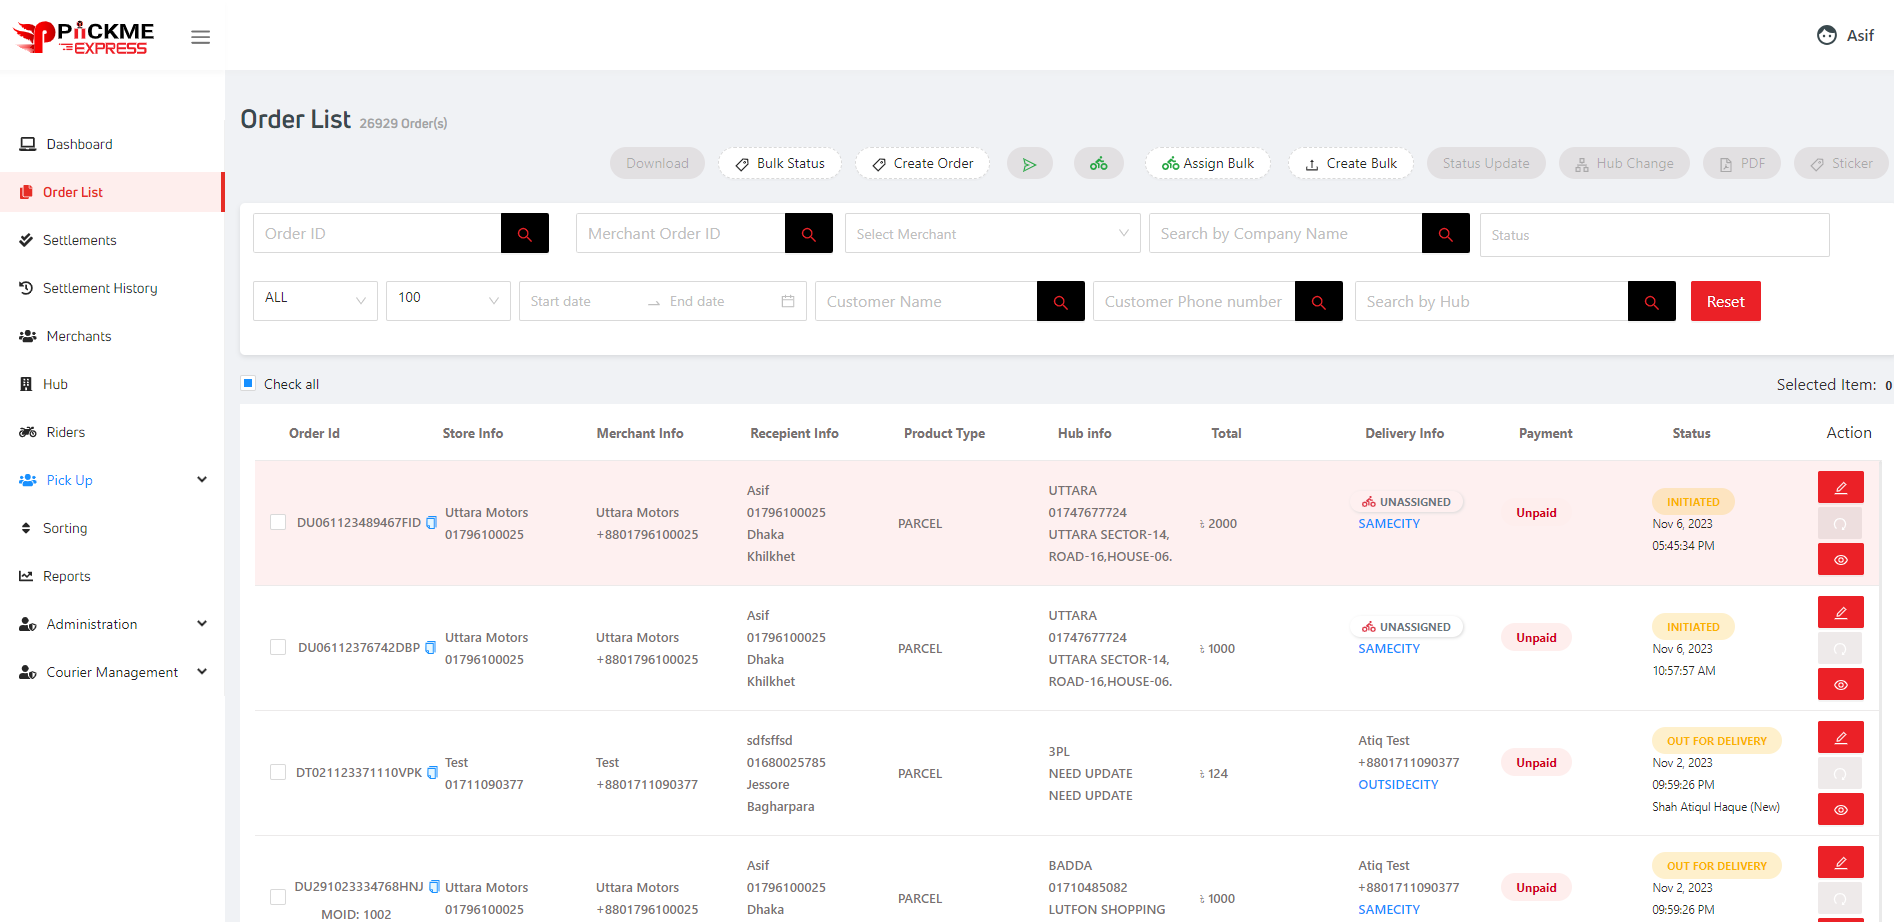The image size is (1894, 922).
Task: Click the Search by Hub search icon
Action: click(1651, 302)
